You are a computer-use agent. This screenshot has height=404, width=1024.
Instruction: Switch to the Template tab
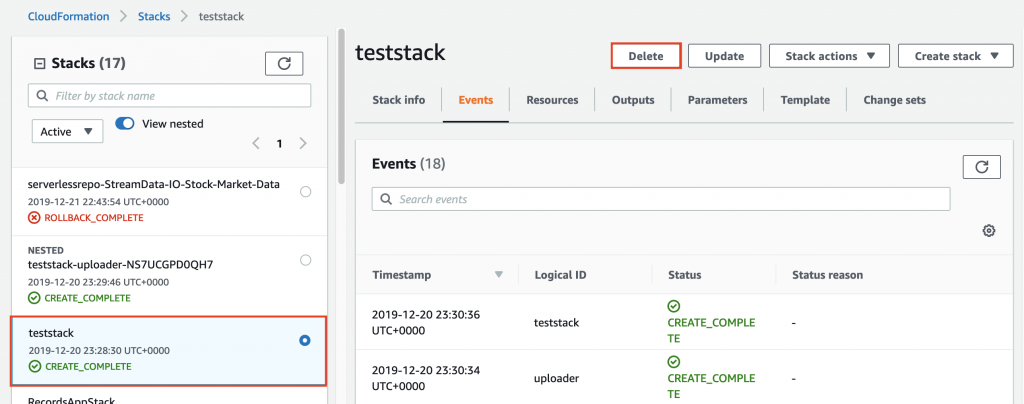coord(805,101)
